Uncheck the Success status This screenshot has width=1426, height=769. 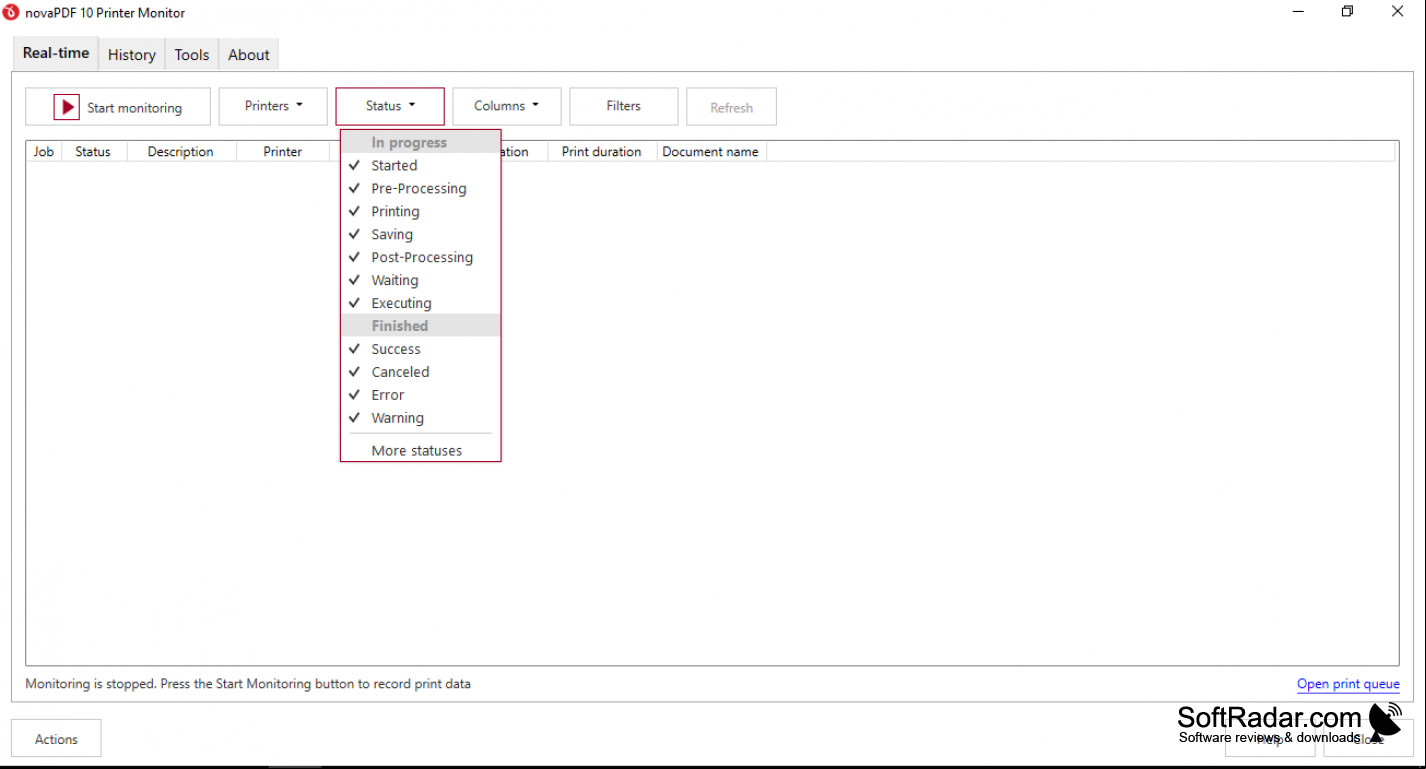coord(420,349)
